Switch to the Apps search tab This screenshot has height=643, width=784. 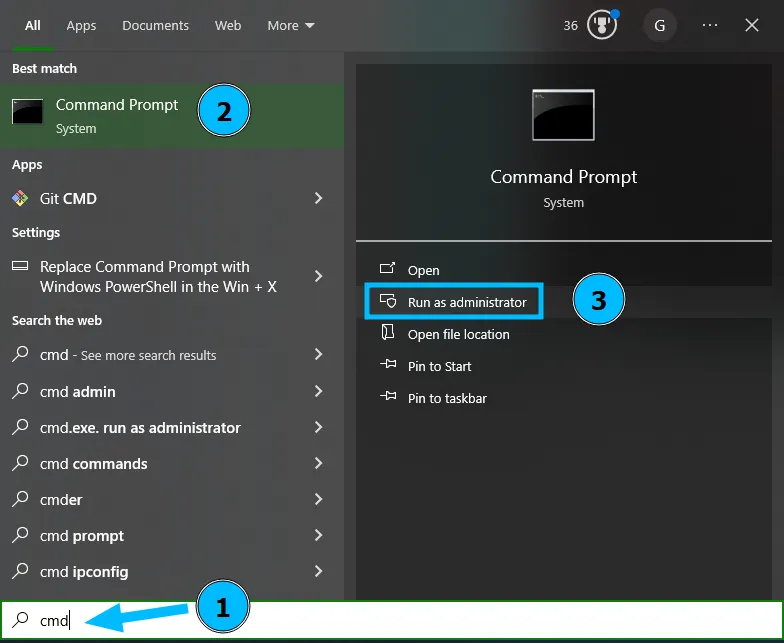tap(81, 26)
